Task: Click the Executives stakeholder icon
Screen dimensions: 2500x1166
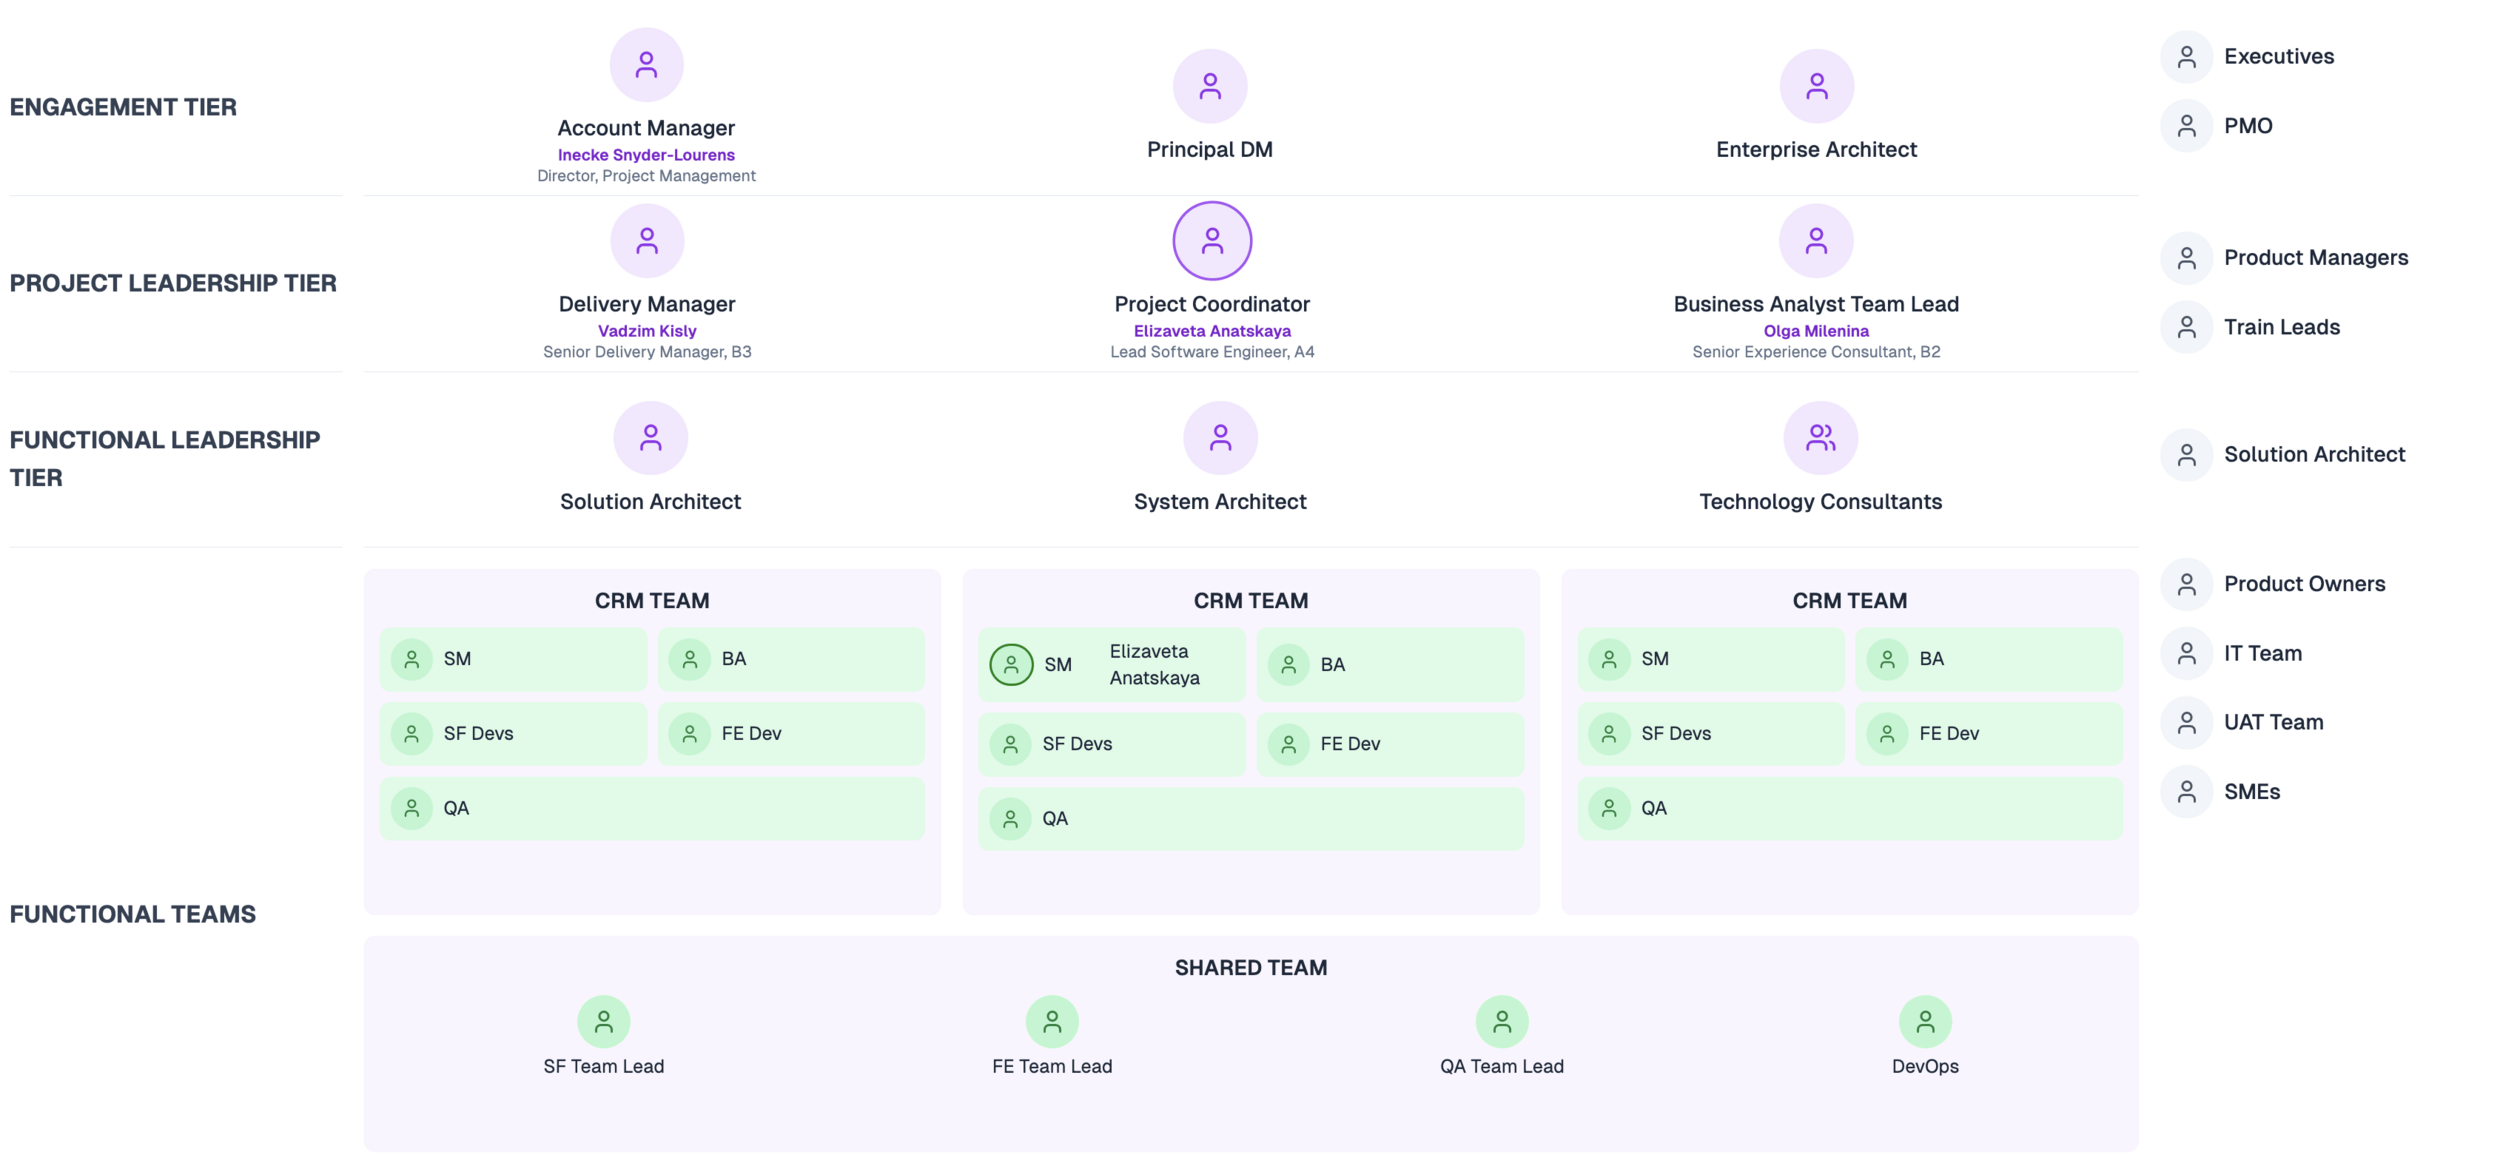Action: pyautogui.click(x=2186, y=57)
